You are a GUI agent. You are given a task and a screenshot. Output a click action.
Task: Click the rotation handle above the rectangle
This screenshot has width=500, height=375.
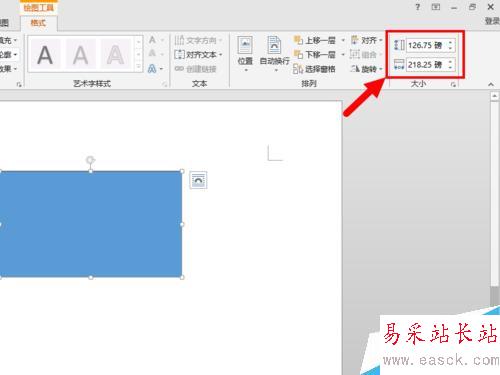click(x=90, y=160)
